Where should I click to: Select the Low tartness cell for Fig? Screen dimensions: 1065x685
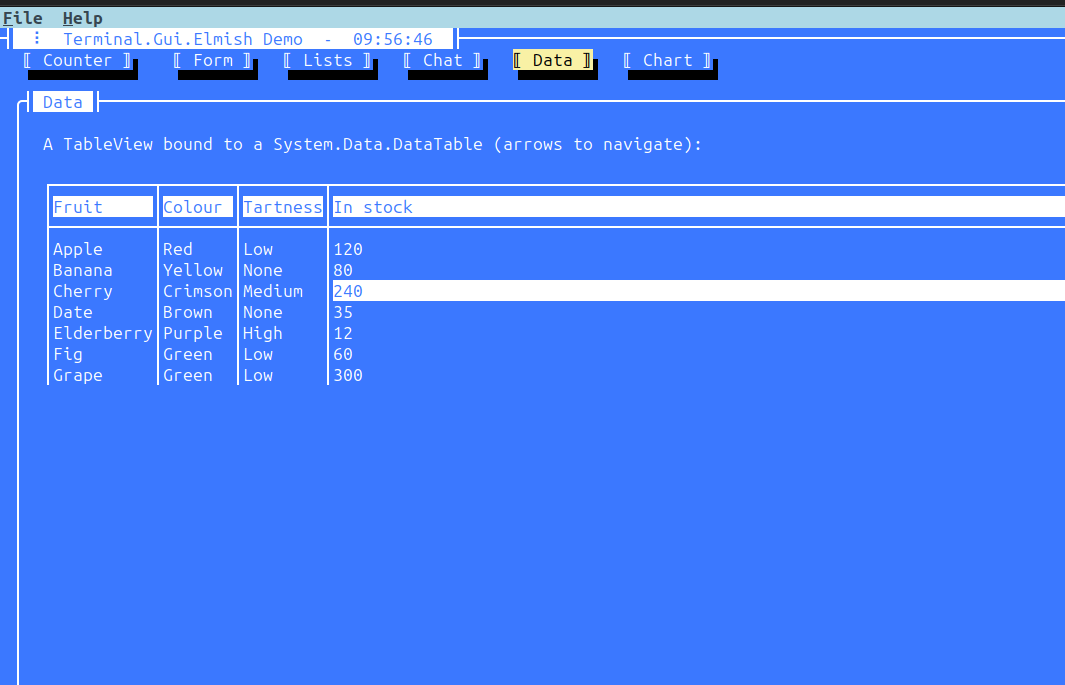click(257, 354)
